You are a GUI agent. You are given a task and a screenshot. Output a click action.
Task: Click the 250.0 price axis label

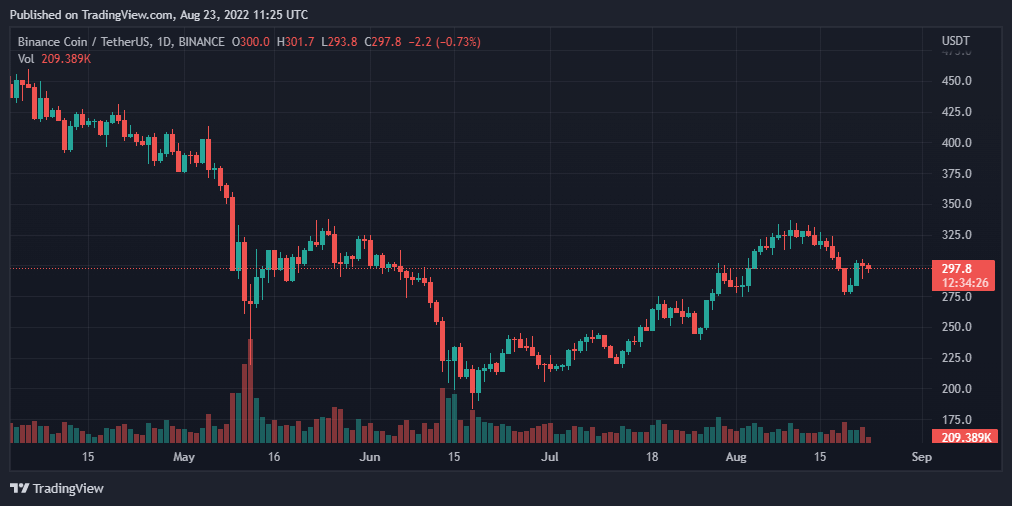click(956, 327)
